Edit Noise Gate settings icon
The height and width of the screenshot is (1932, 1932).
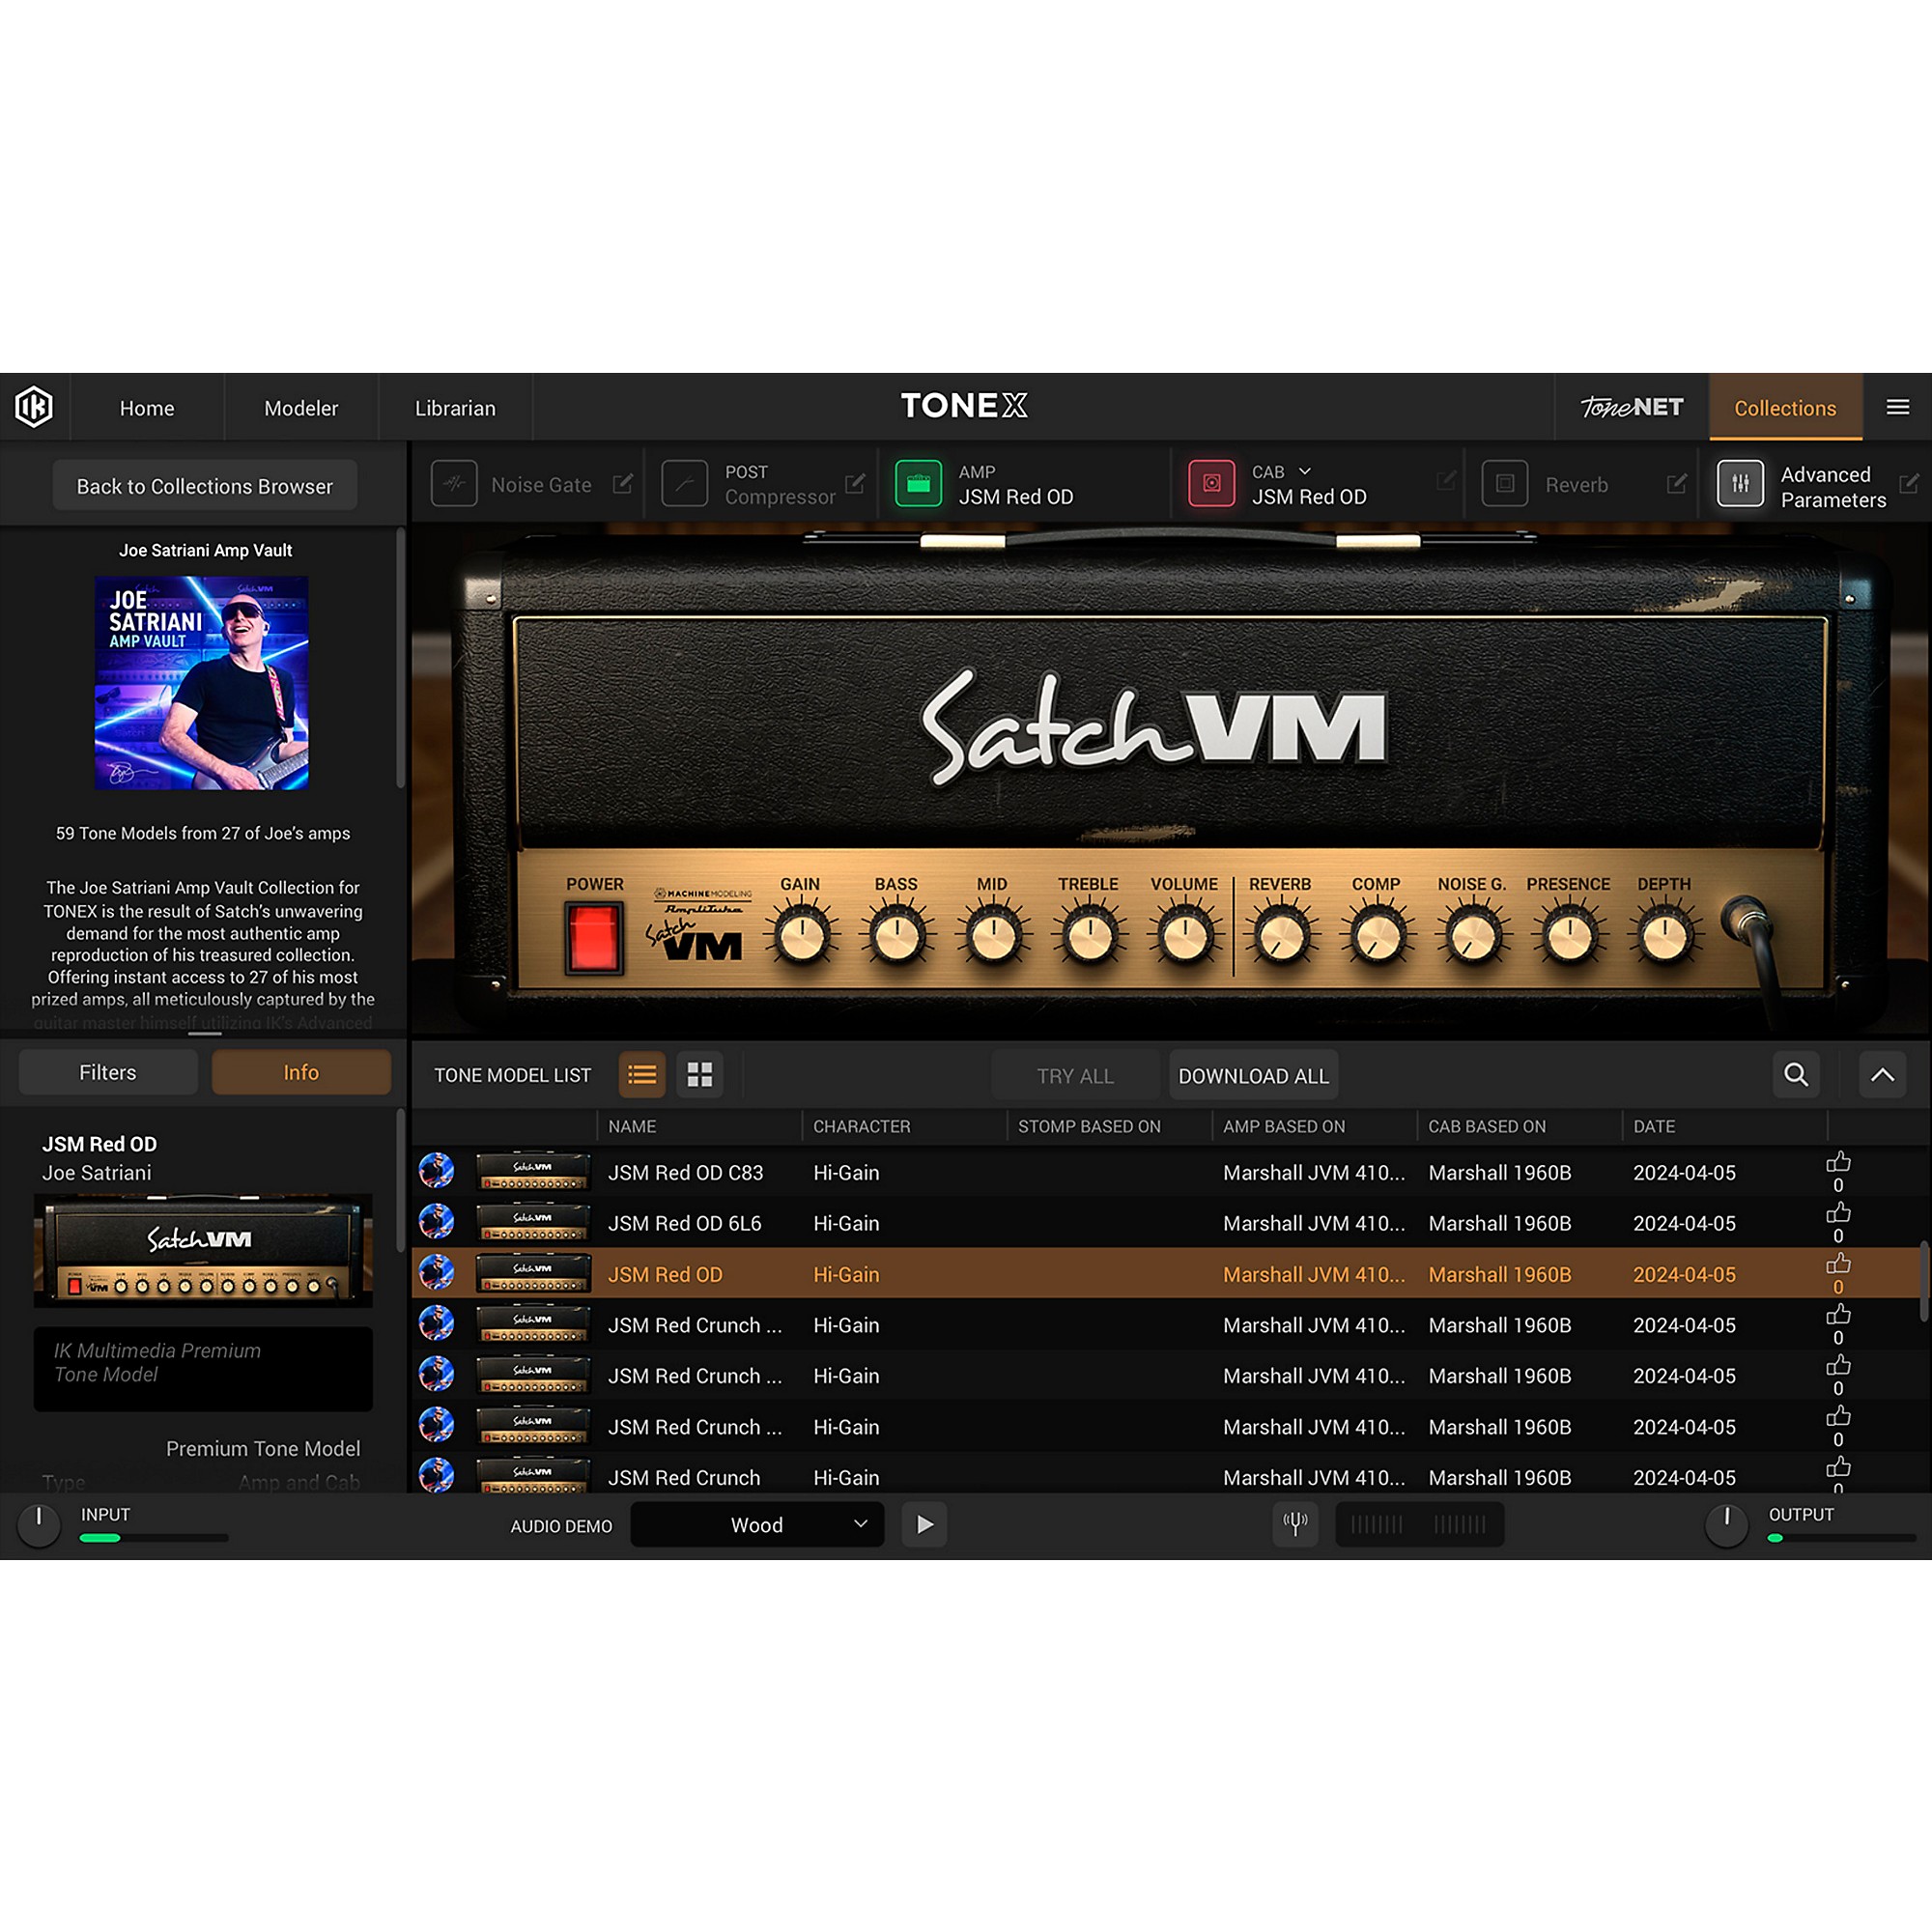pyautogui.click(x=622, y=484)
